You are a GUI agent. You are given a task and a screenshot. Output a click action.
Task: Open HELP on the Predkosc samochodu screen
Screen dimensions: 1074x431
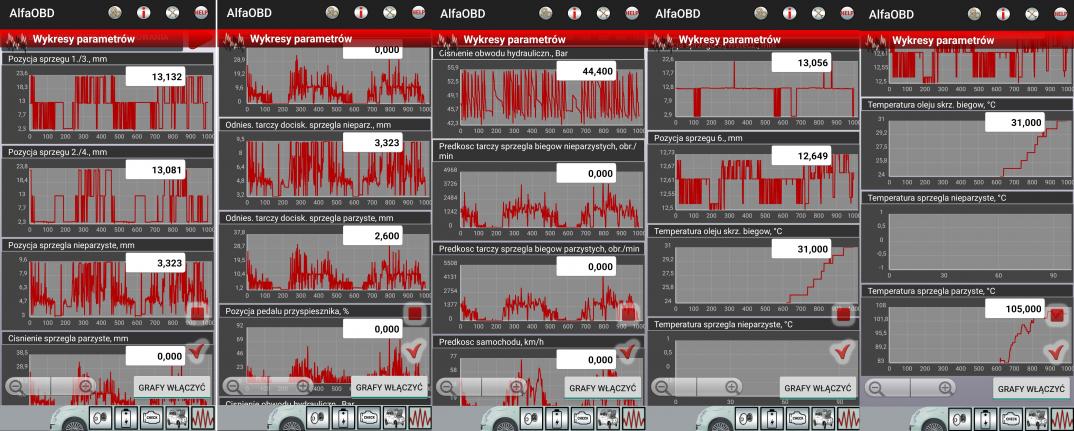coord(632,12)
